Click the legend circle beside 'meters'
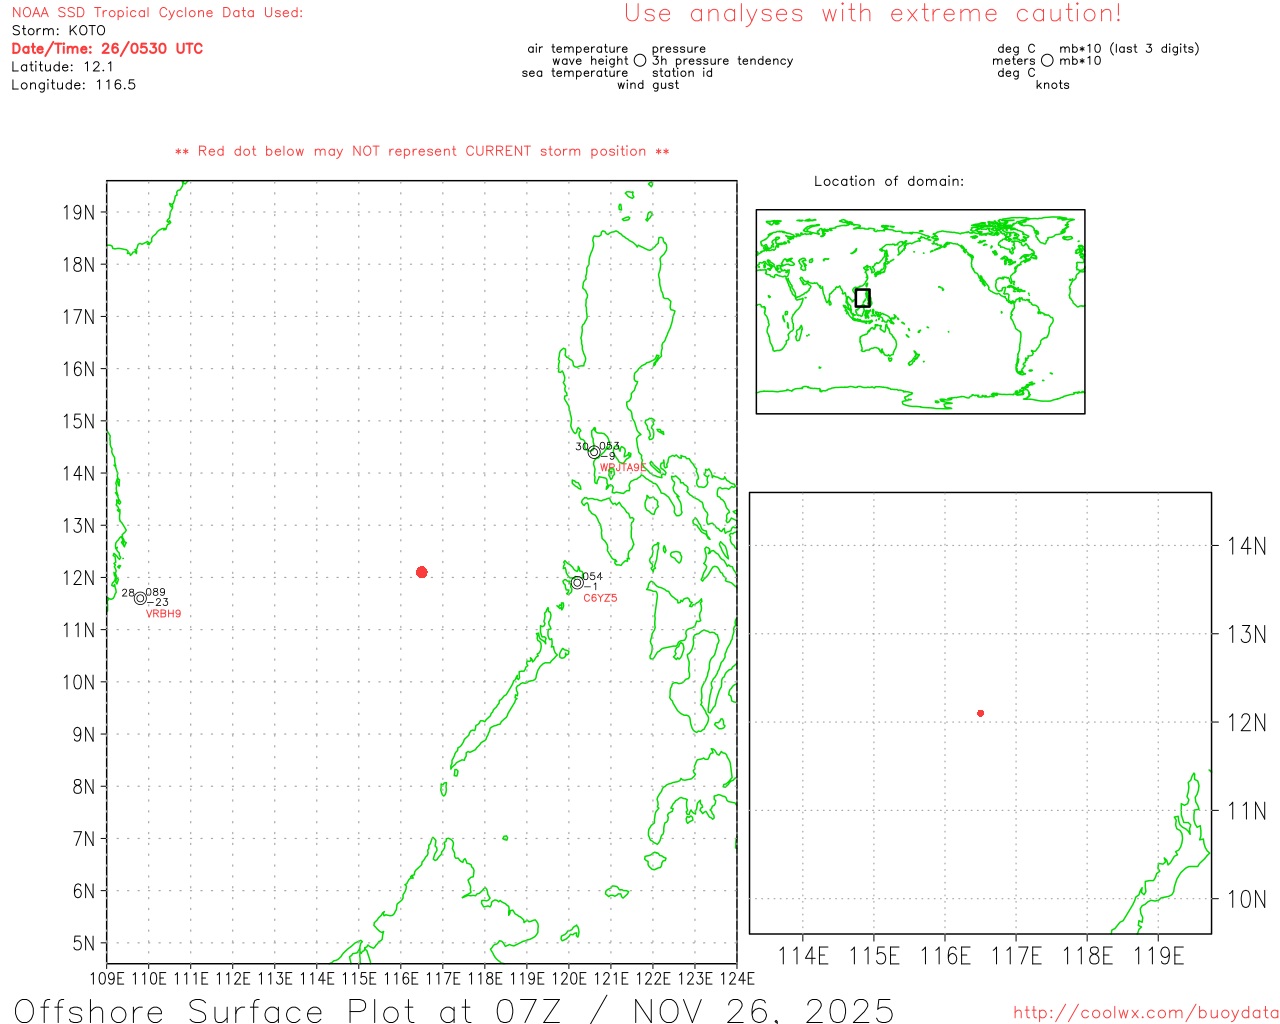The height and width of the screenshot is (1024, 1280). click(1047, 61)
